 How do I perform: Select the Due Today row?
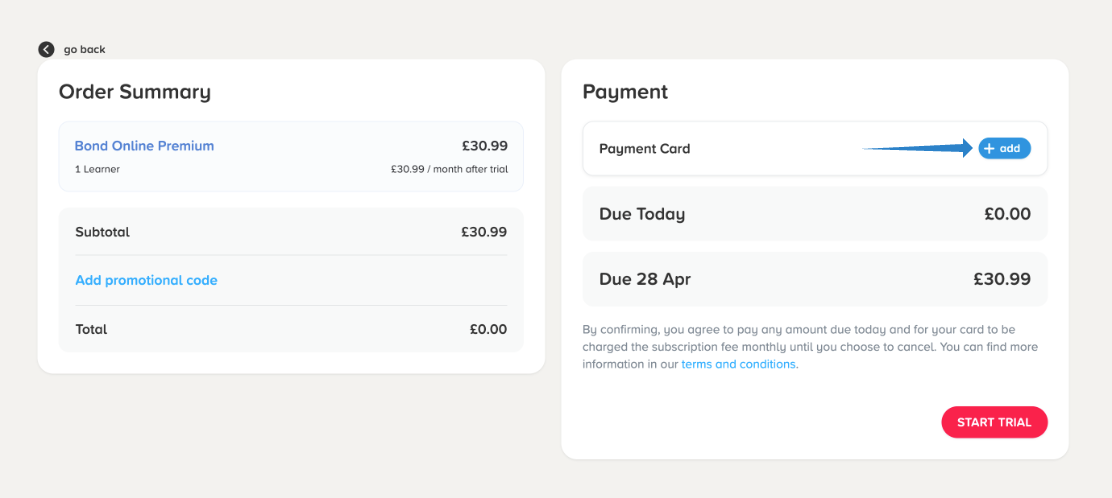[x=814, y=214]
